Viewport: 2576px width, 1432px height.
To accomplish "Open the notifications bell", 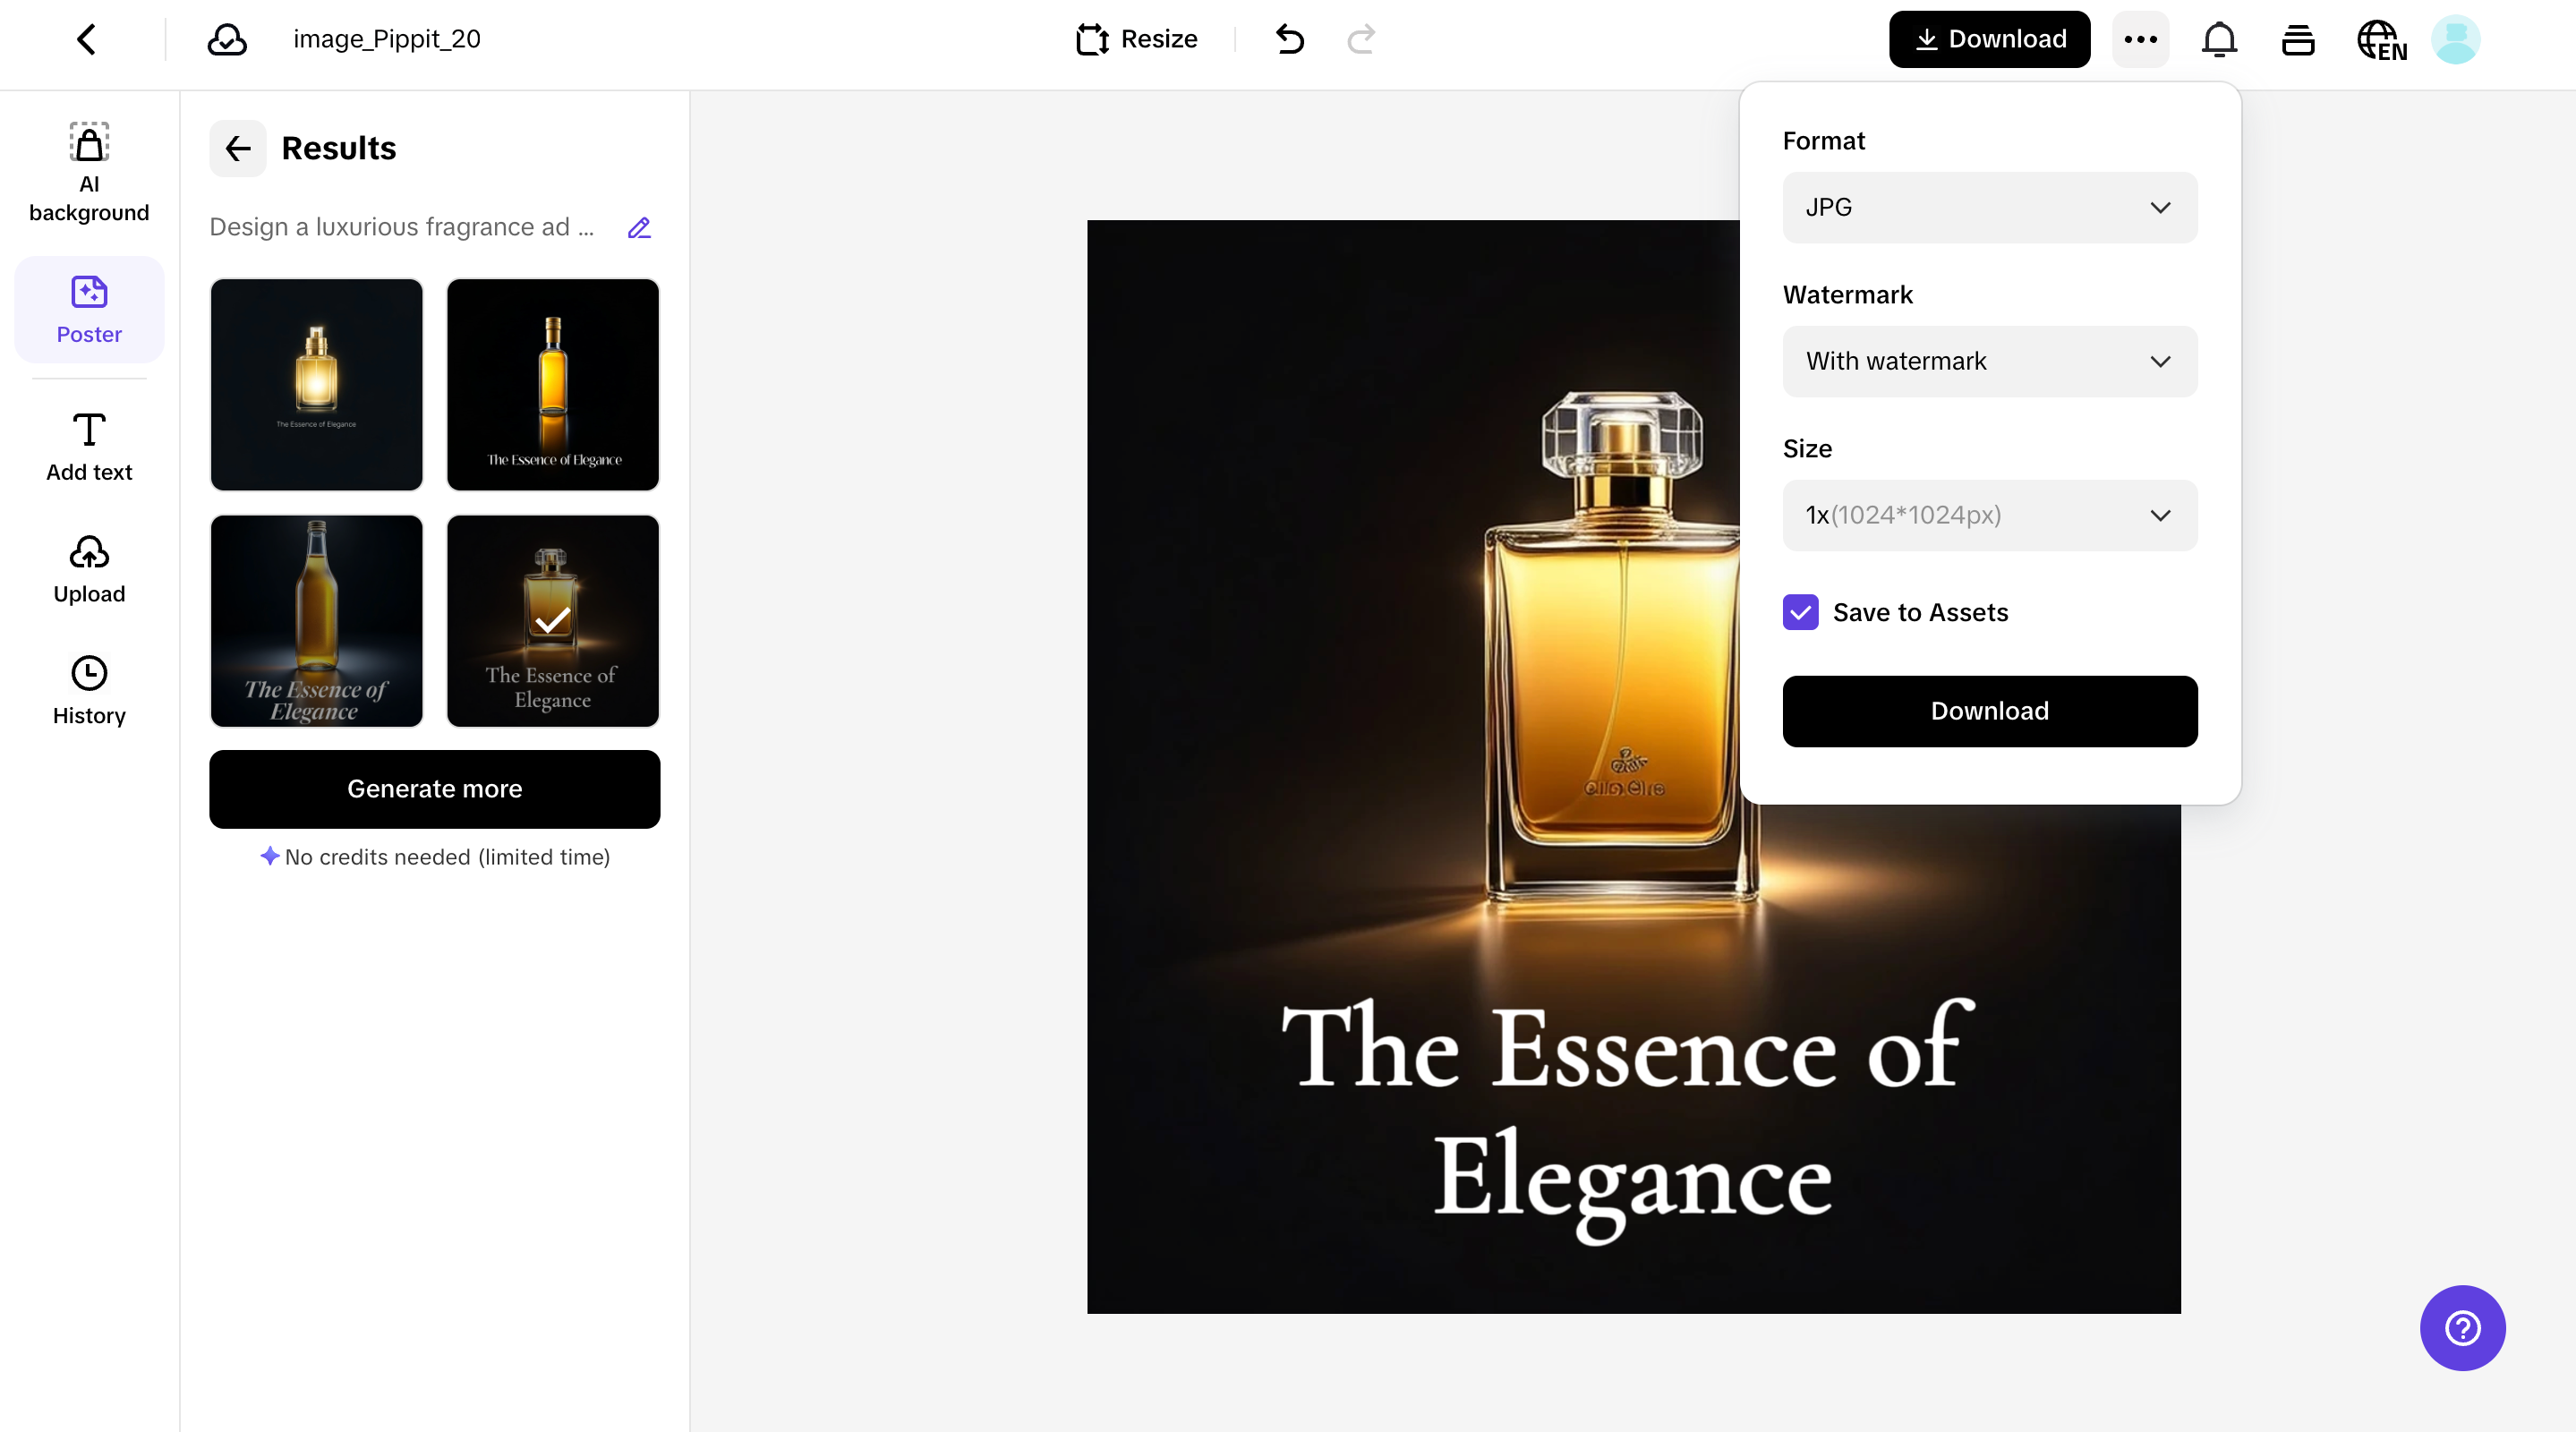I will (x=2219, y=39).
